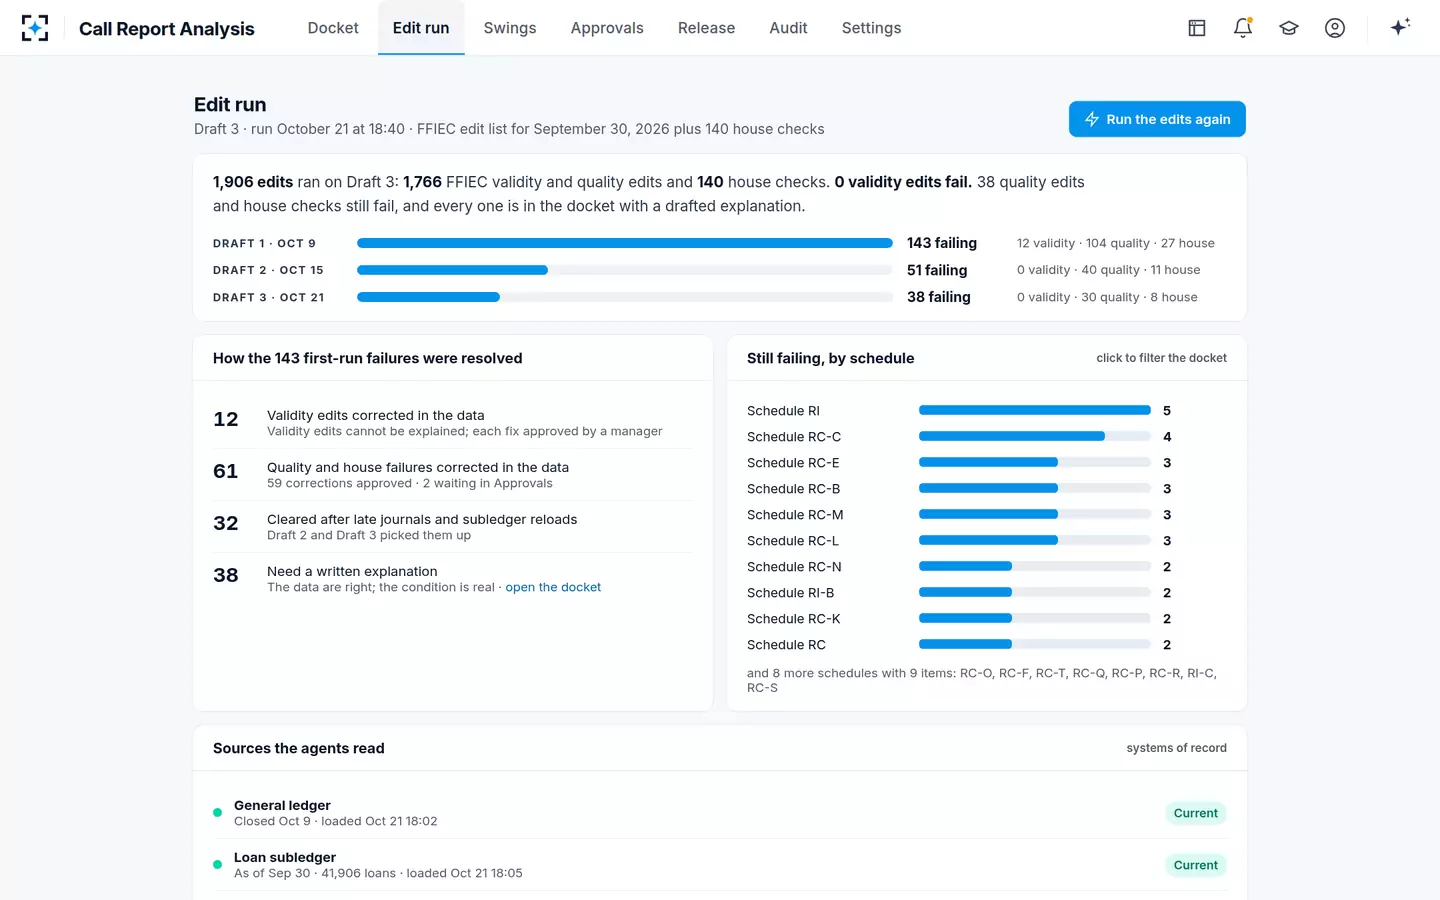The image size is (1440, 900).
Task: Filter docket by Schedule RC-M
Action: pos(986,515)
